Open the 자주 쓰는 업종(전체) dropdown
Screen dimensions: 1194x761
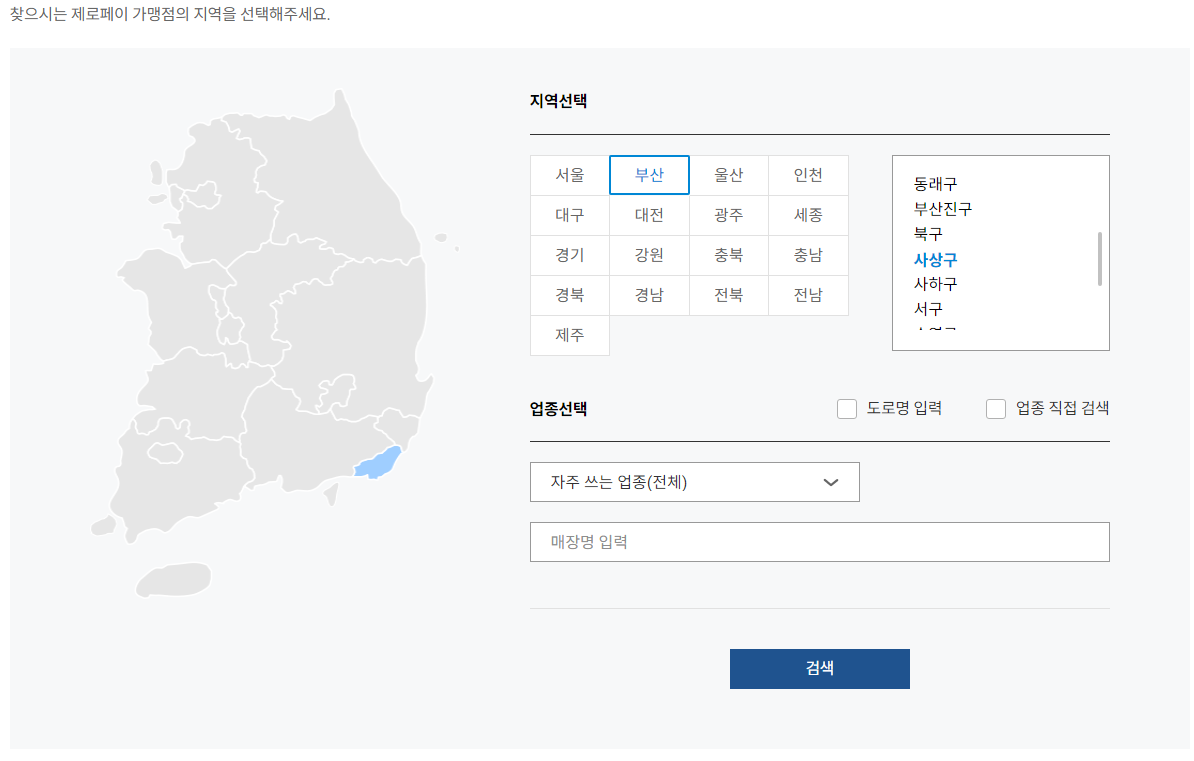[x=694, y=482]
